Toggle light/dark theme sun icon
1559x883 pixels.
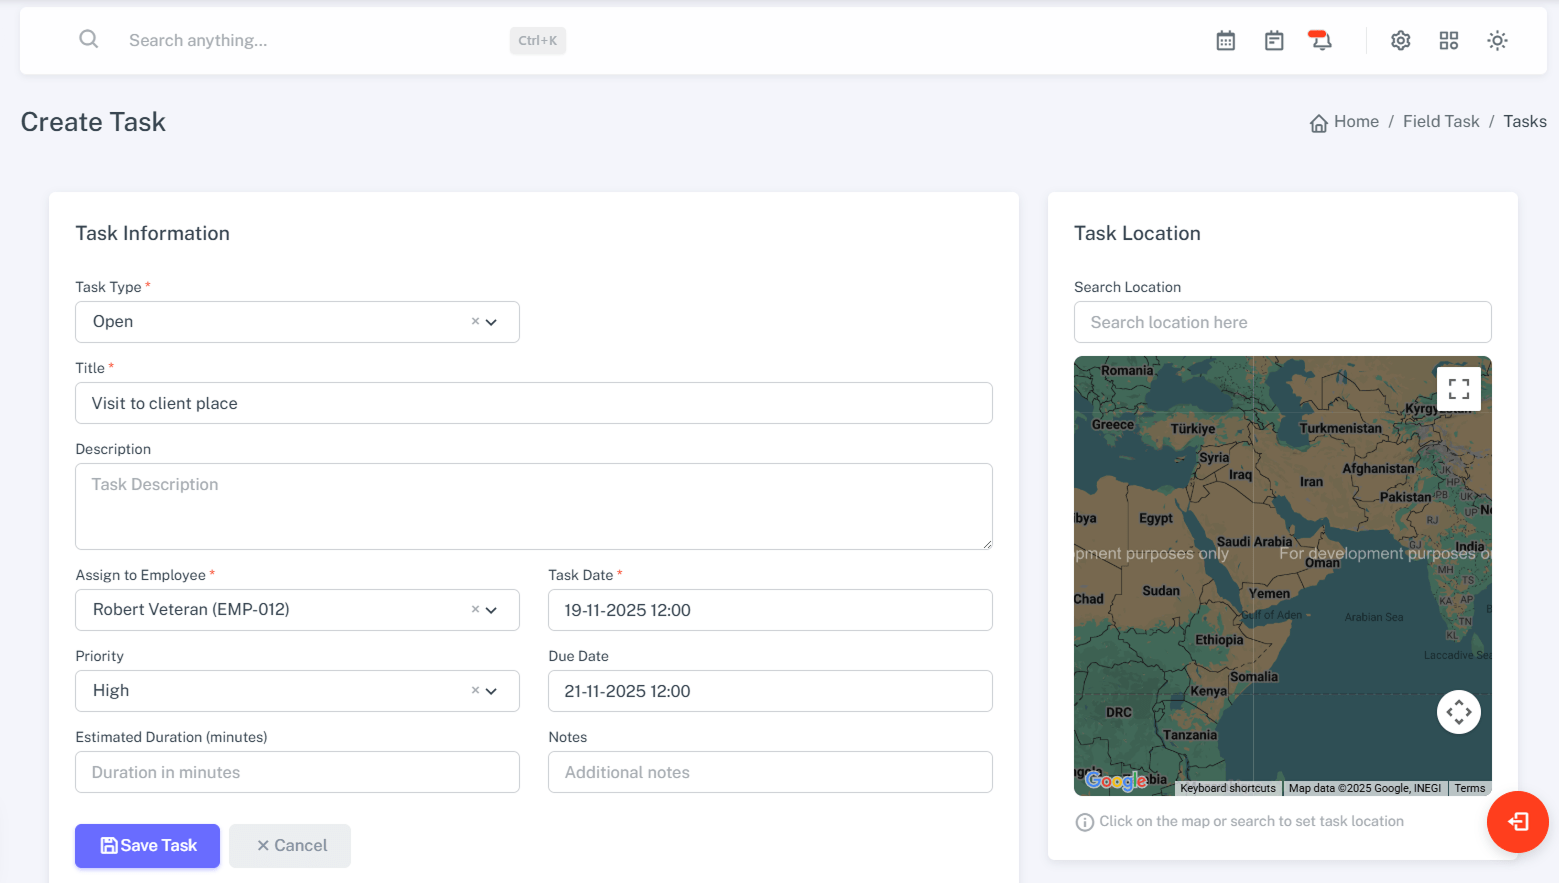click(1496, 41)
